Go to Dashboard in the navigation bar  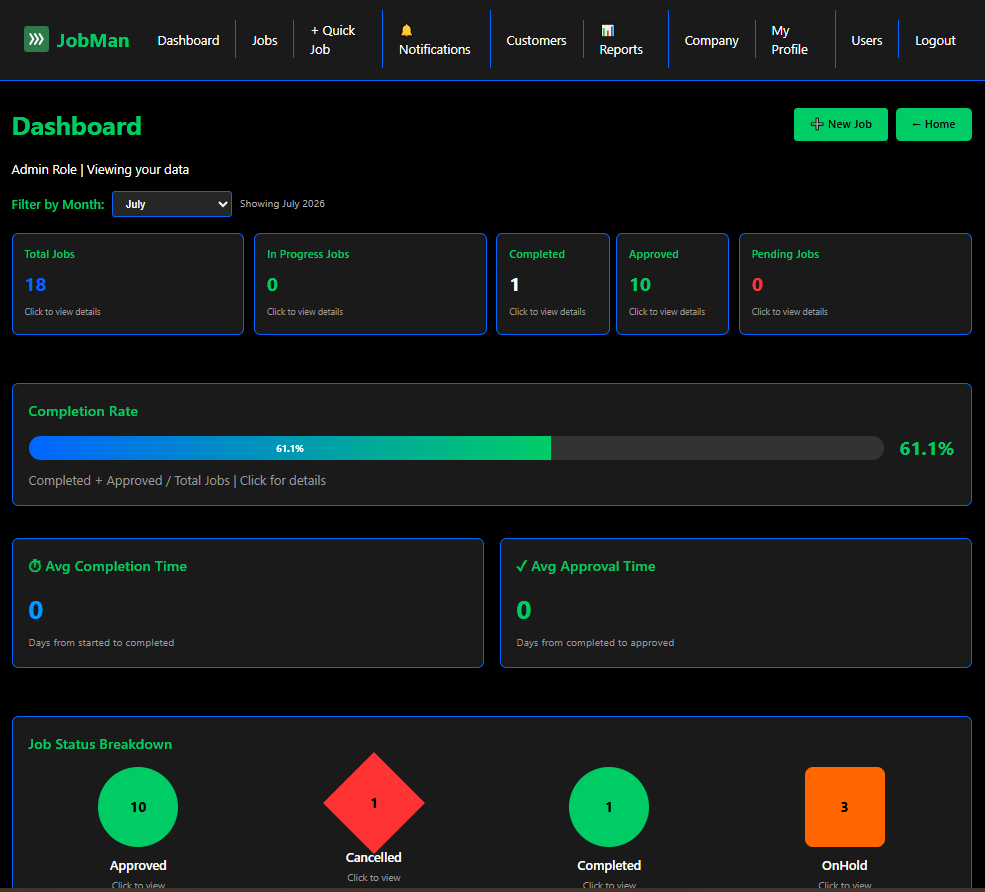click(x=188, y=40)
